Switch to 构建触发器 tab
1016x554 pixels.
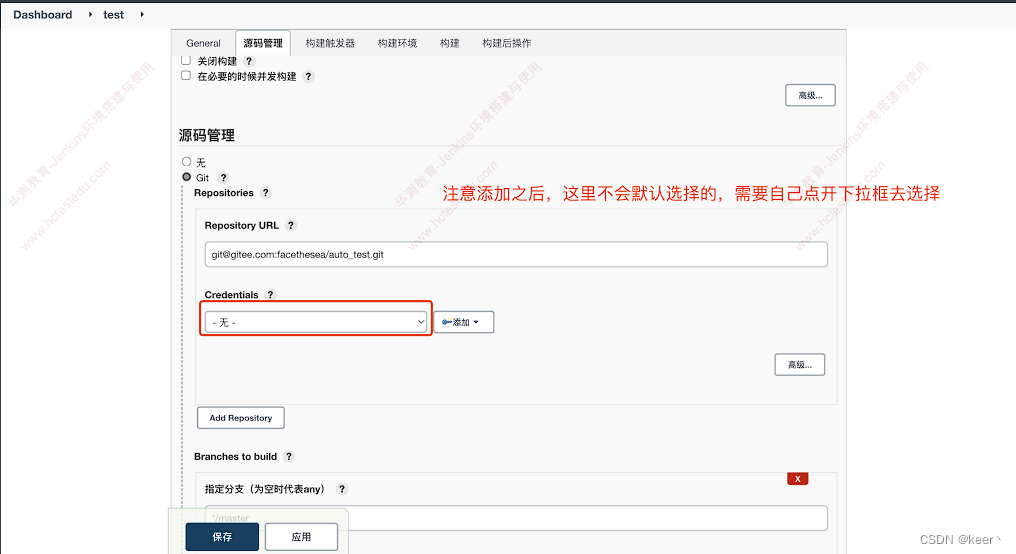[330, 43]
